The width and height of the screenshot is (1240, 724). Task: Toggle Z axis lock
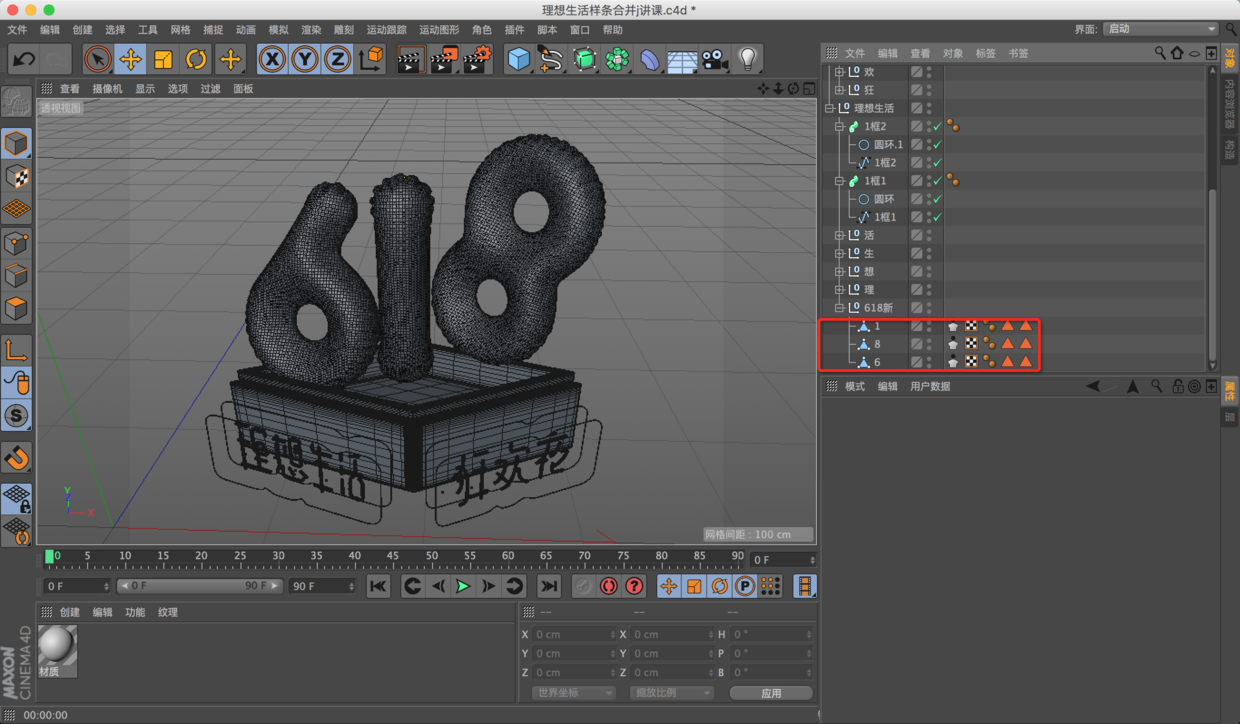(x=338, y=59)
